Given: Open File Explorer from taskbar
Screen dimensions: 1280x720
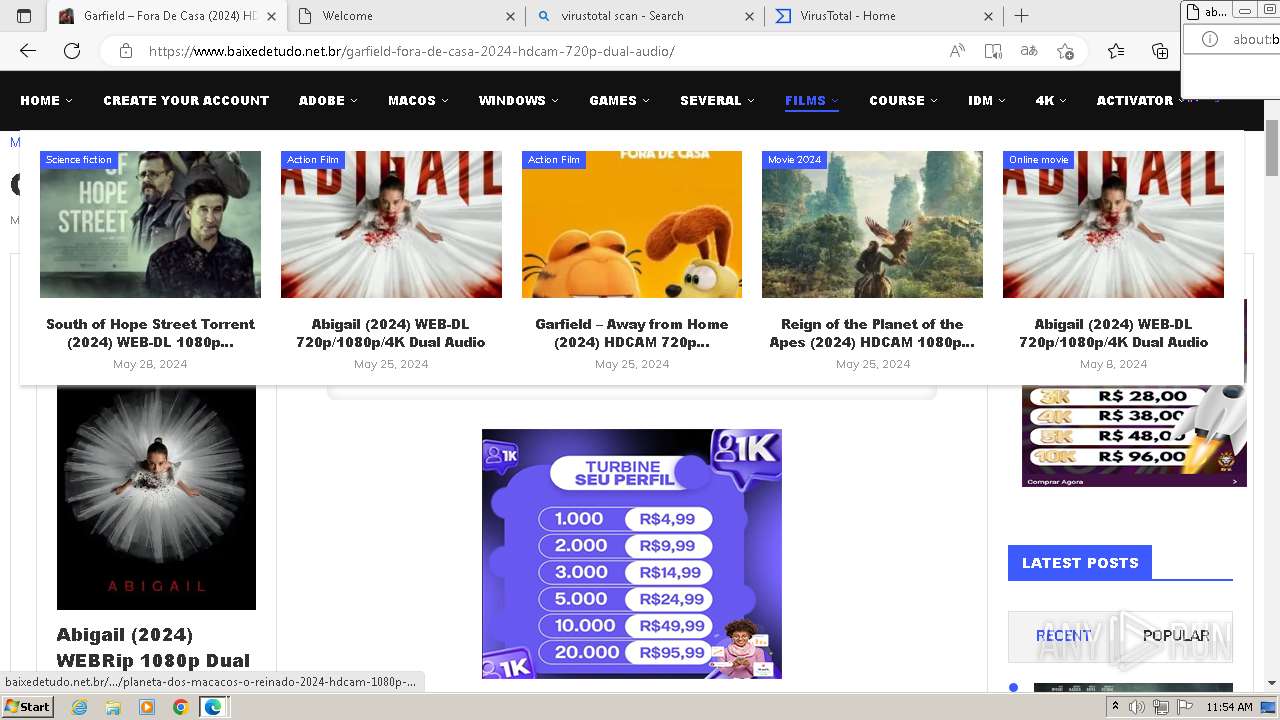Looking at the screenshot, I should pyautogui.click(x=113, y=707).
